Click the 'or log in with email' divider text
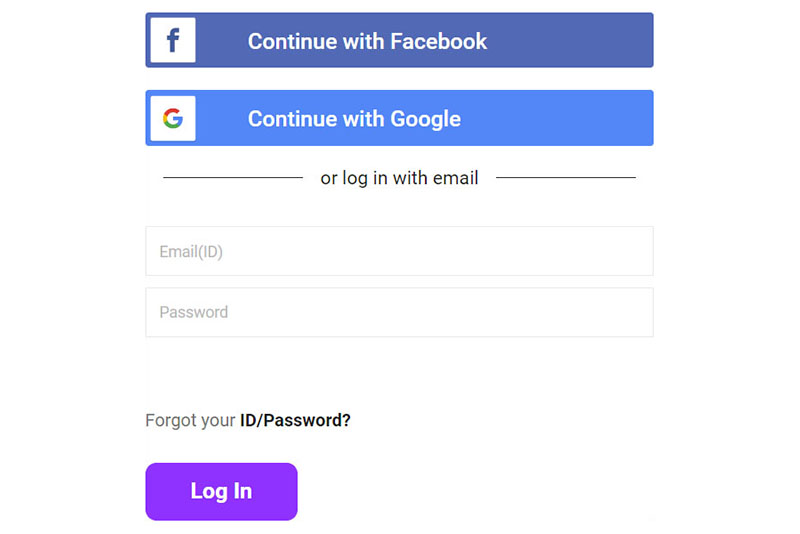Viewport: 800px width, 534px height. [399, 178]
